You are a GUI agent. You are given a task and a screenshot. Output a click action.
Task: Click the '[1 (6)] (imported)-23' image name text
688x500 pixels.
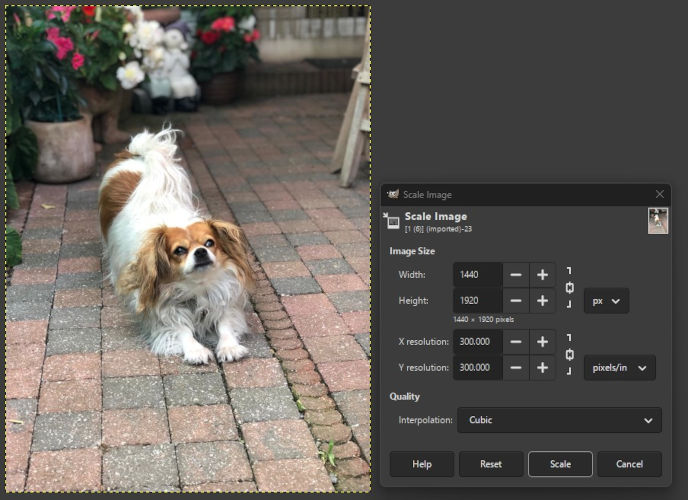click(x=438, y=229)
